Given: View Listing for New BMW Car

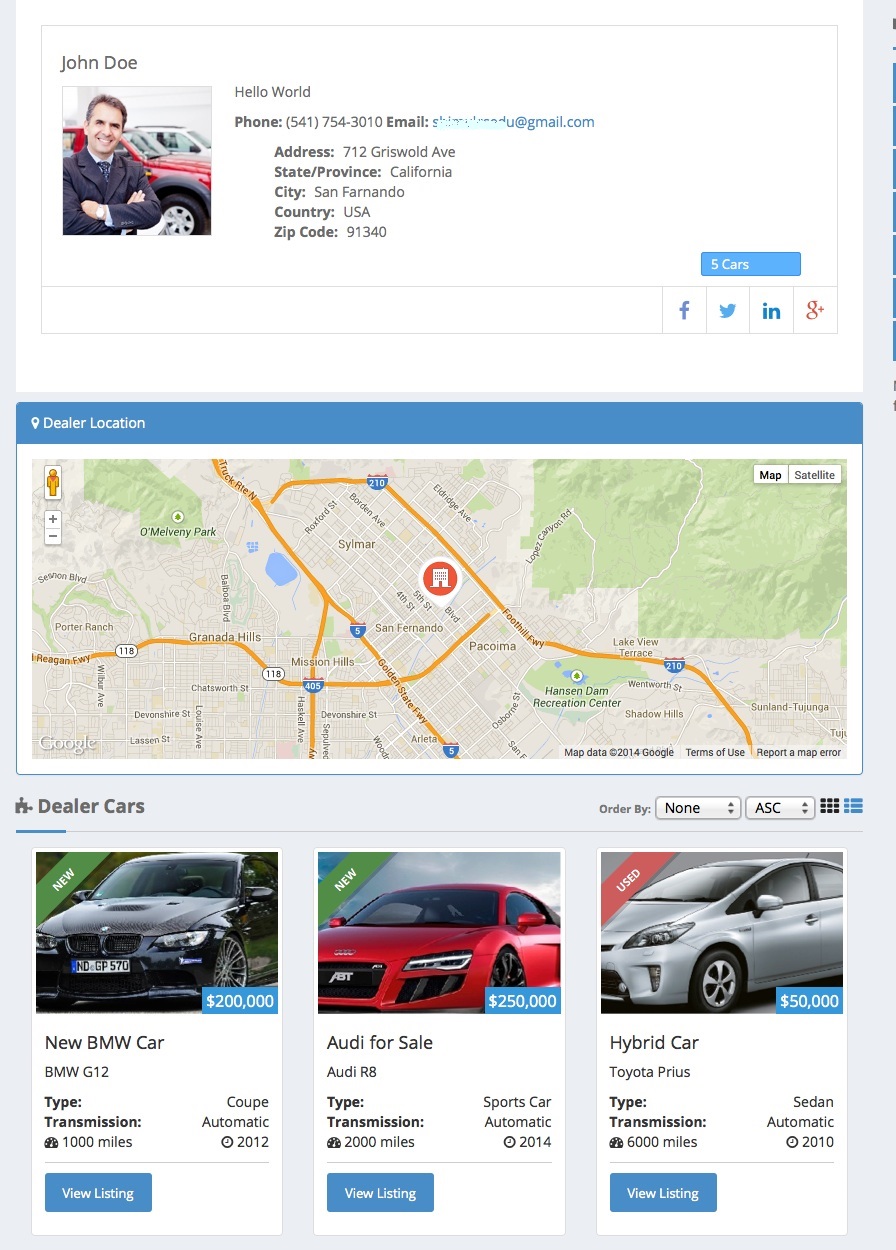Looking at the screenshot, I should point(98,1193).
